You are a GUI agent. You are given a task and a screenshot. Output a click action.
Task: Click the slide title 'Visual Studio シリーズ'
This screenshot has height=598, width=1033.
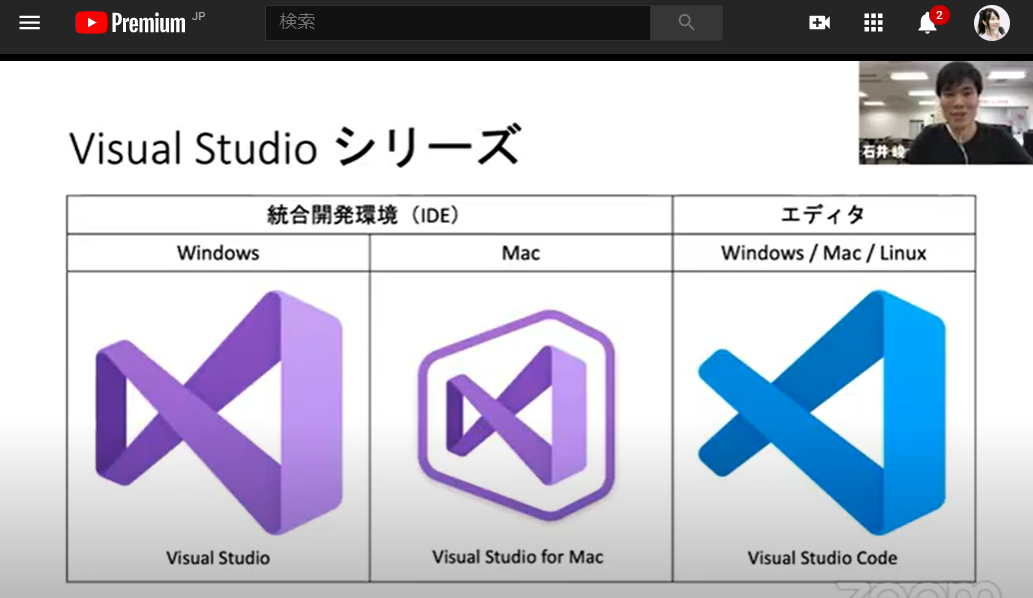click(x=296, y=147)
